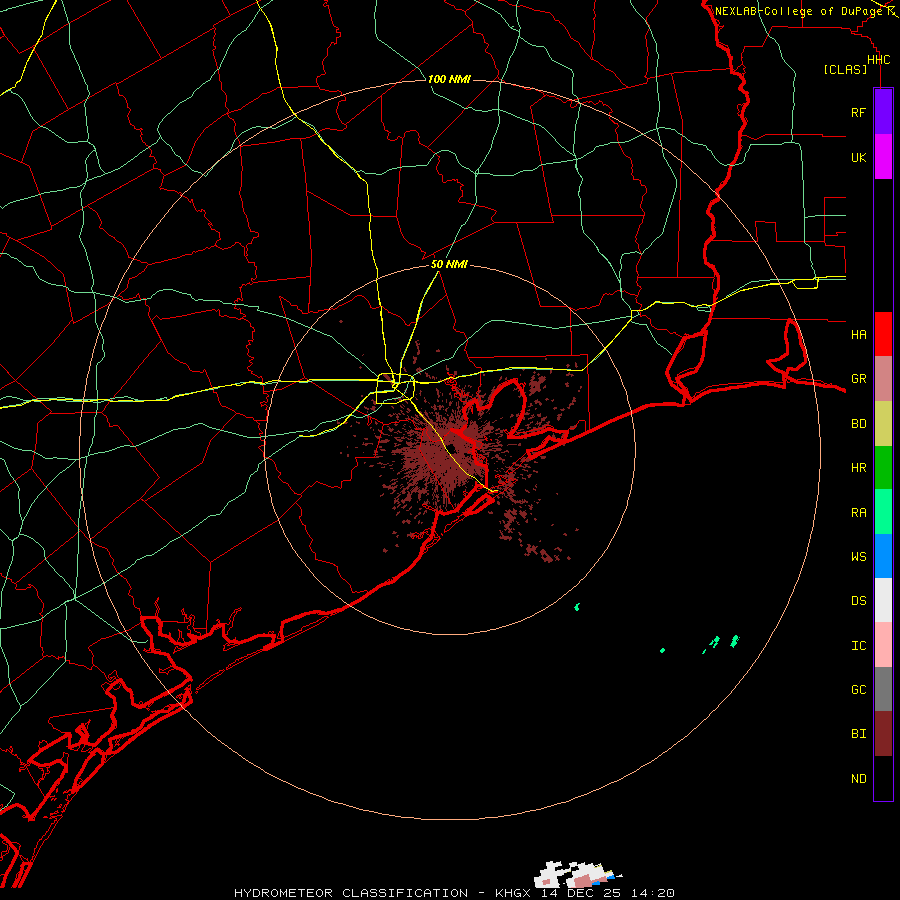Pick the HR green legend swatch
Viewport: 900px width, 900px height.
pyautogui.click(x=883, y=468)
